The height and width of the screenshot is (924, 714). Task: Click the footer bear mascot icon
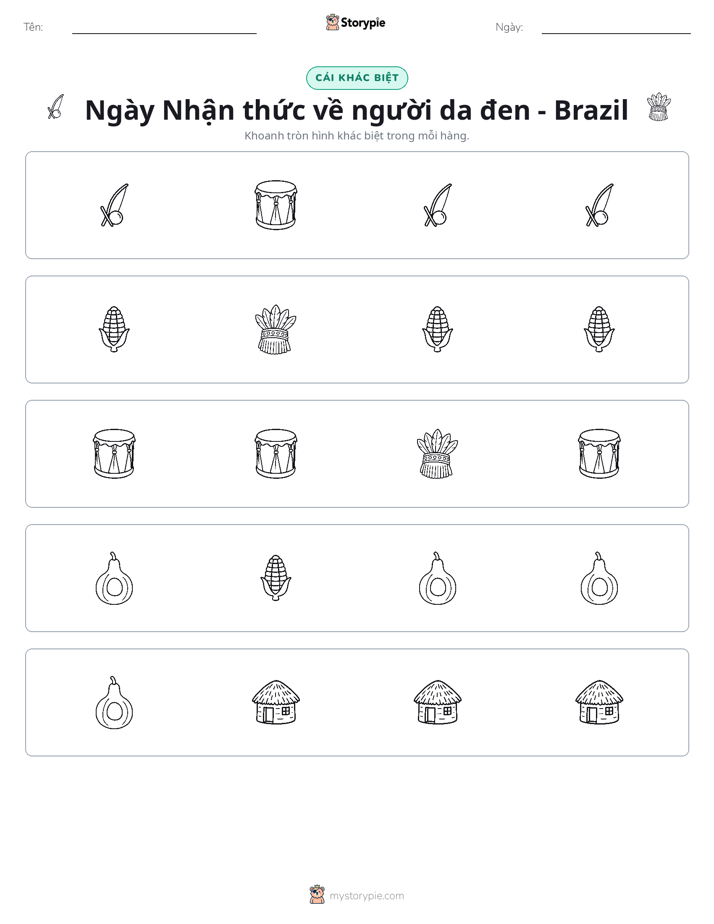(x=317, y=895)
